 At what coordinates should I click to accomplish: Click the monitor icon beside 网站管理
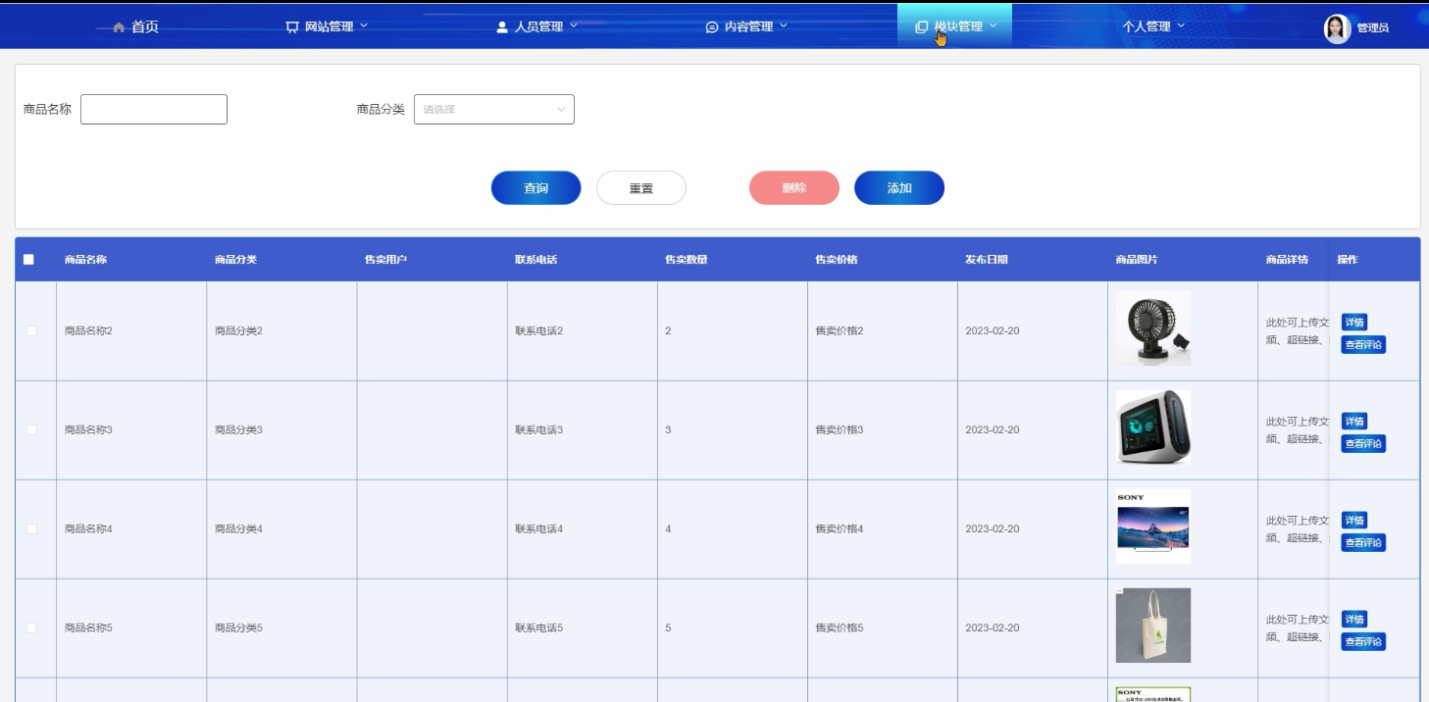[292, 27]
